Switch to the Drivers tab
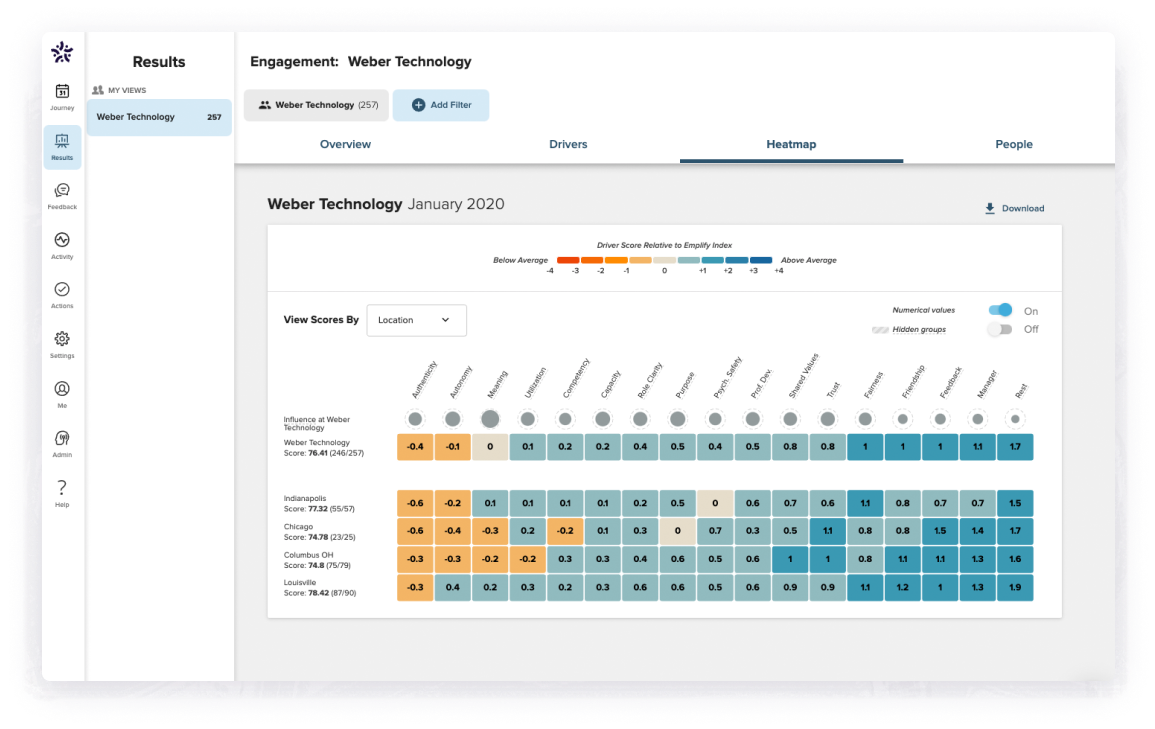 [x=568, y=144]
